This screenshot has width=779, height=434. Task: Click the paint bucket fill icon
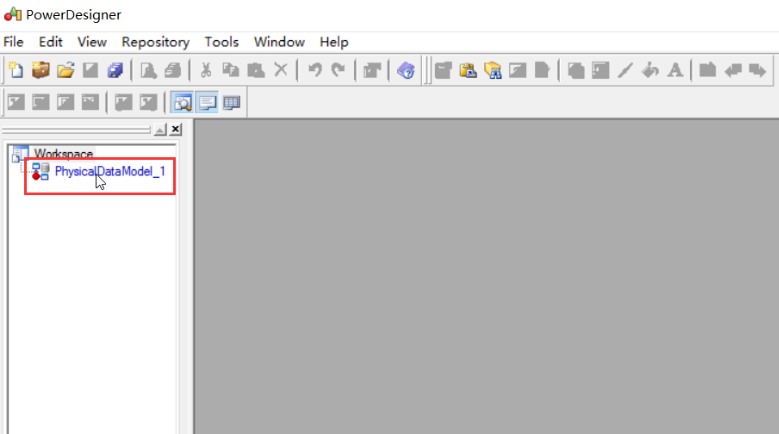[650, 71]
